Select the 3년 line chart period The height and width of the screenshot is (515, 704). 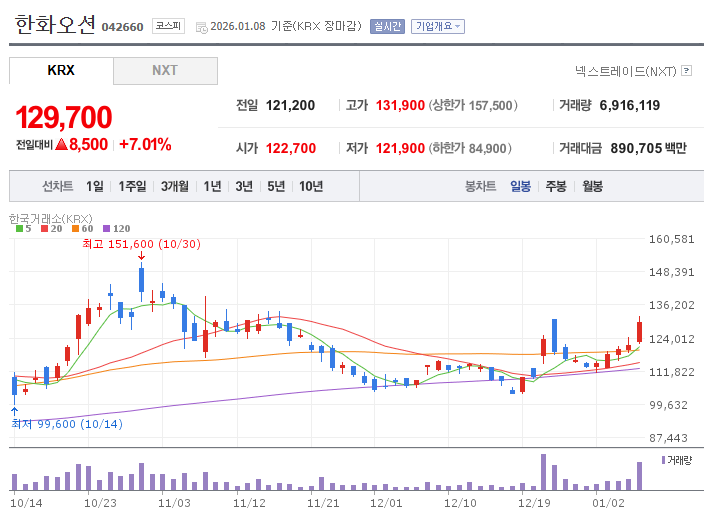[244, 186]
